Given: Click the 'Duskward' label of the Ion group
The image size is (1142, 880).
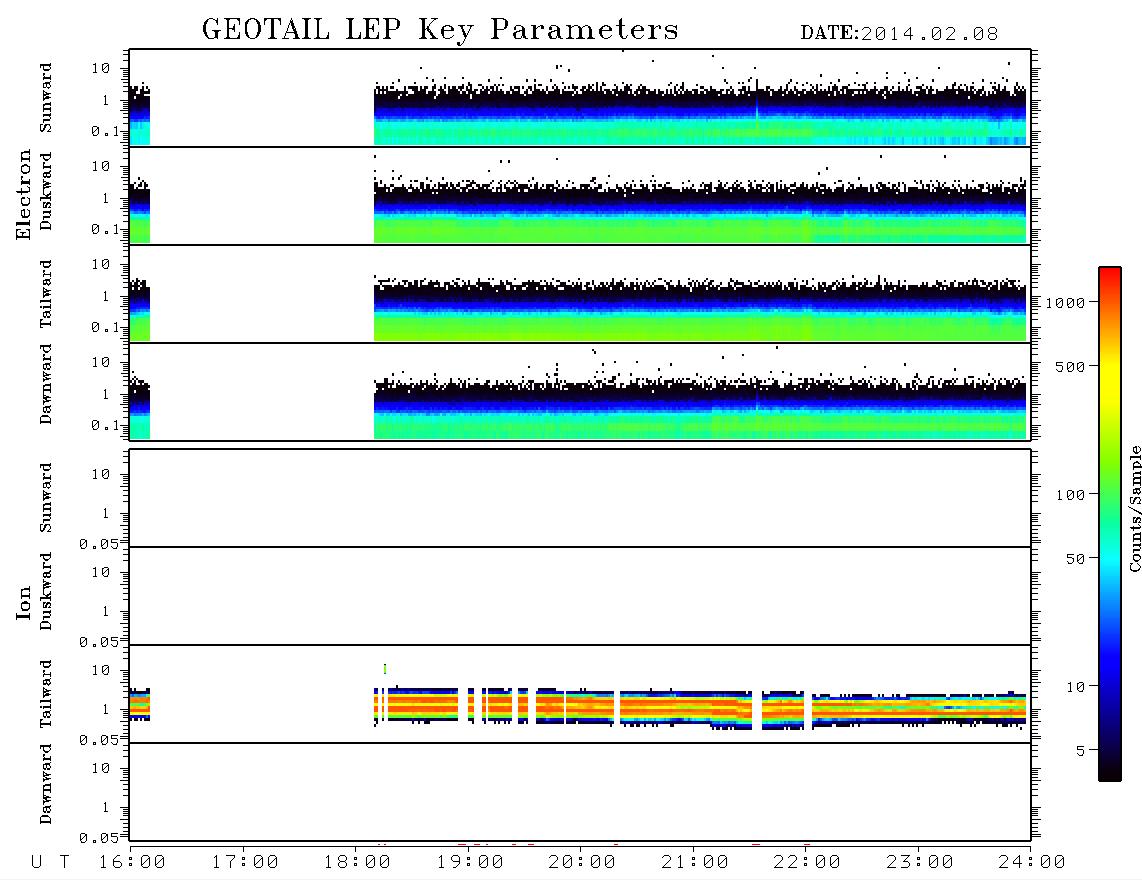Looking at the screenshot, I should click(x=46, y=591).
